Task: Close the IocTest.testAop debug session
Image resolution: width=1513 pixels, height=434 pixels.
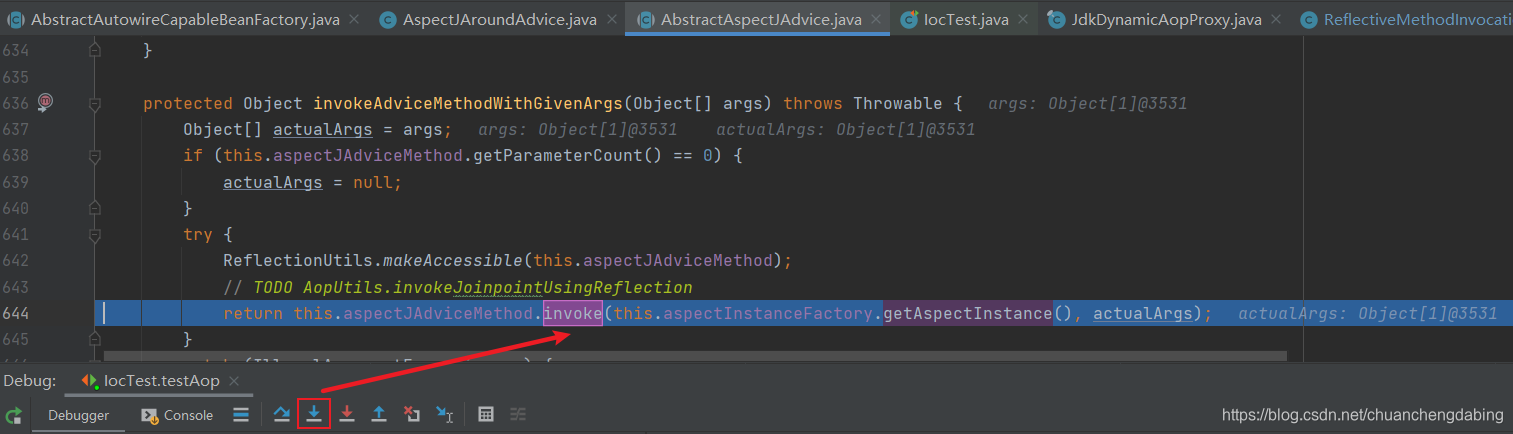Action: tap(234, 382)
